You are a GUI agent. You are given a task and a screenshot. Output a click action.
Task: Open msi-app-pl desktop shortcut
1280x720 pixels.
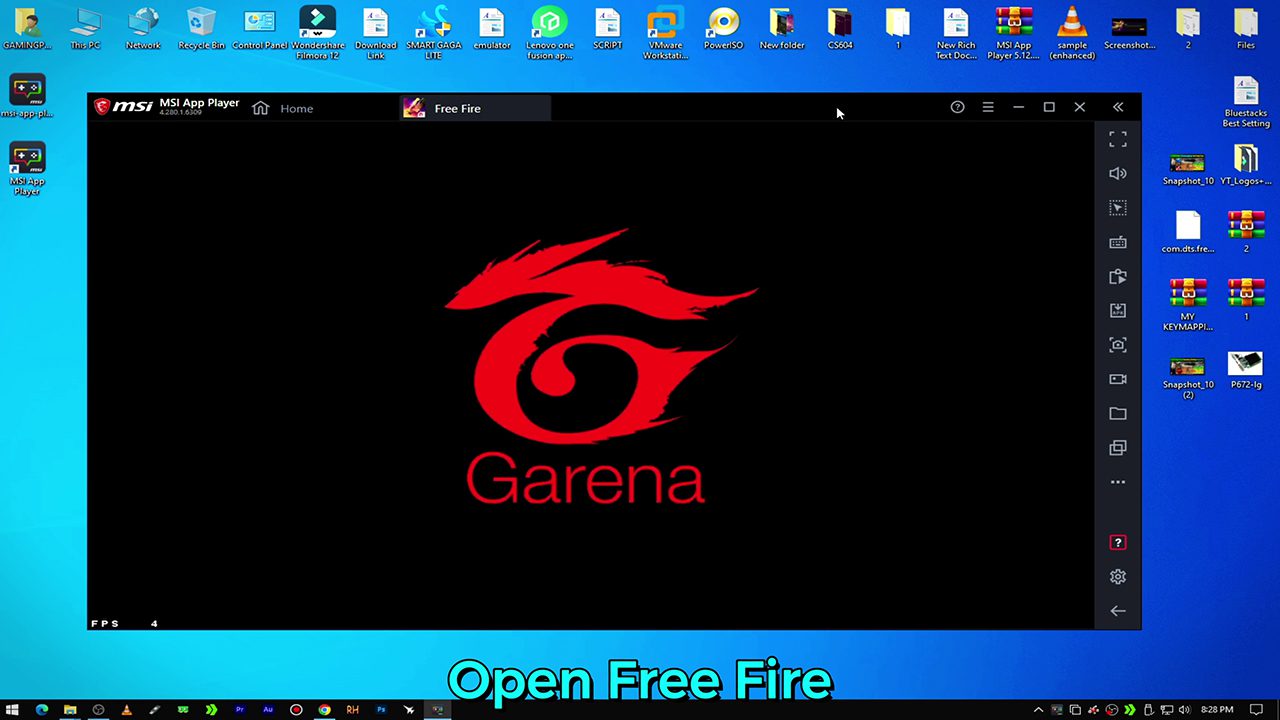pos(27,96)
